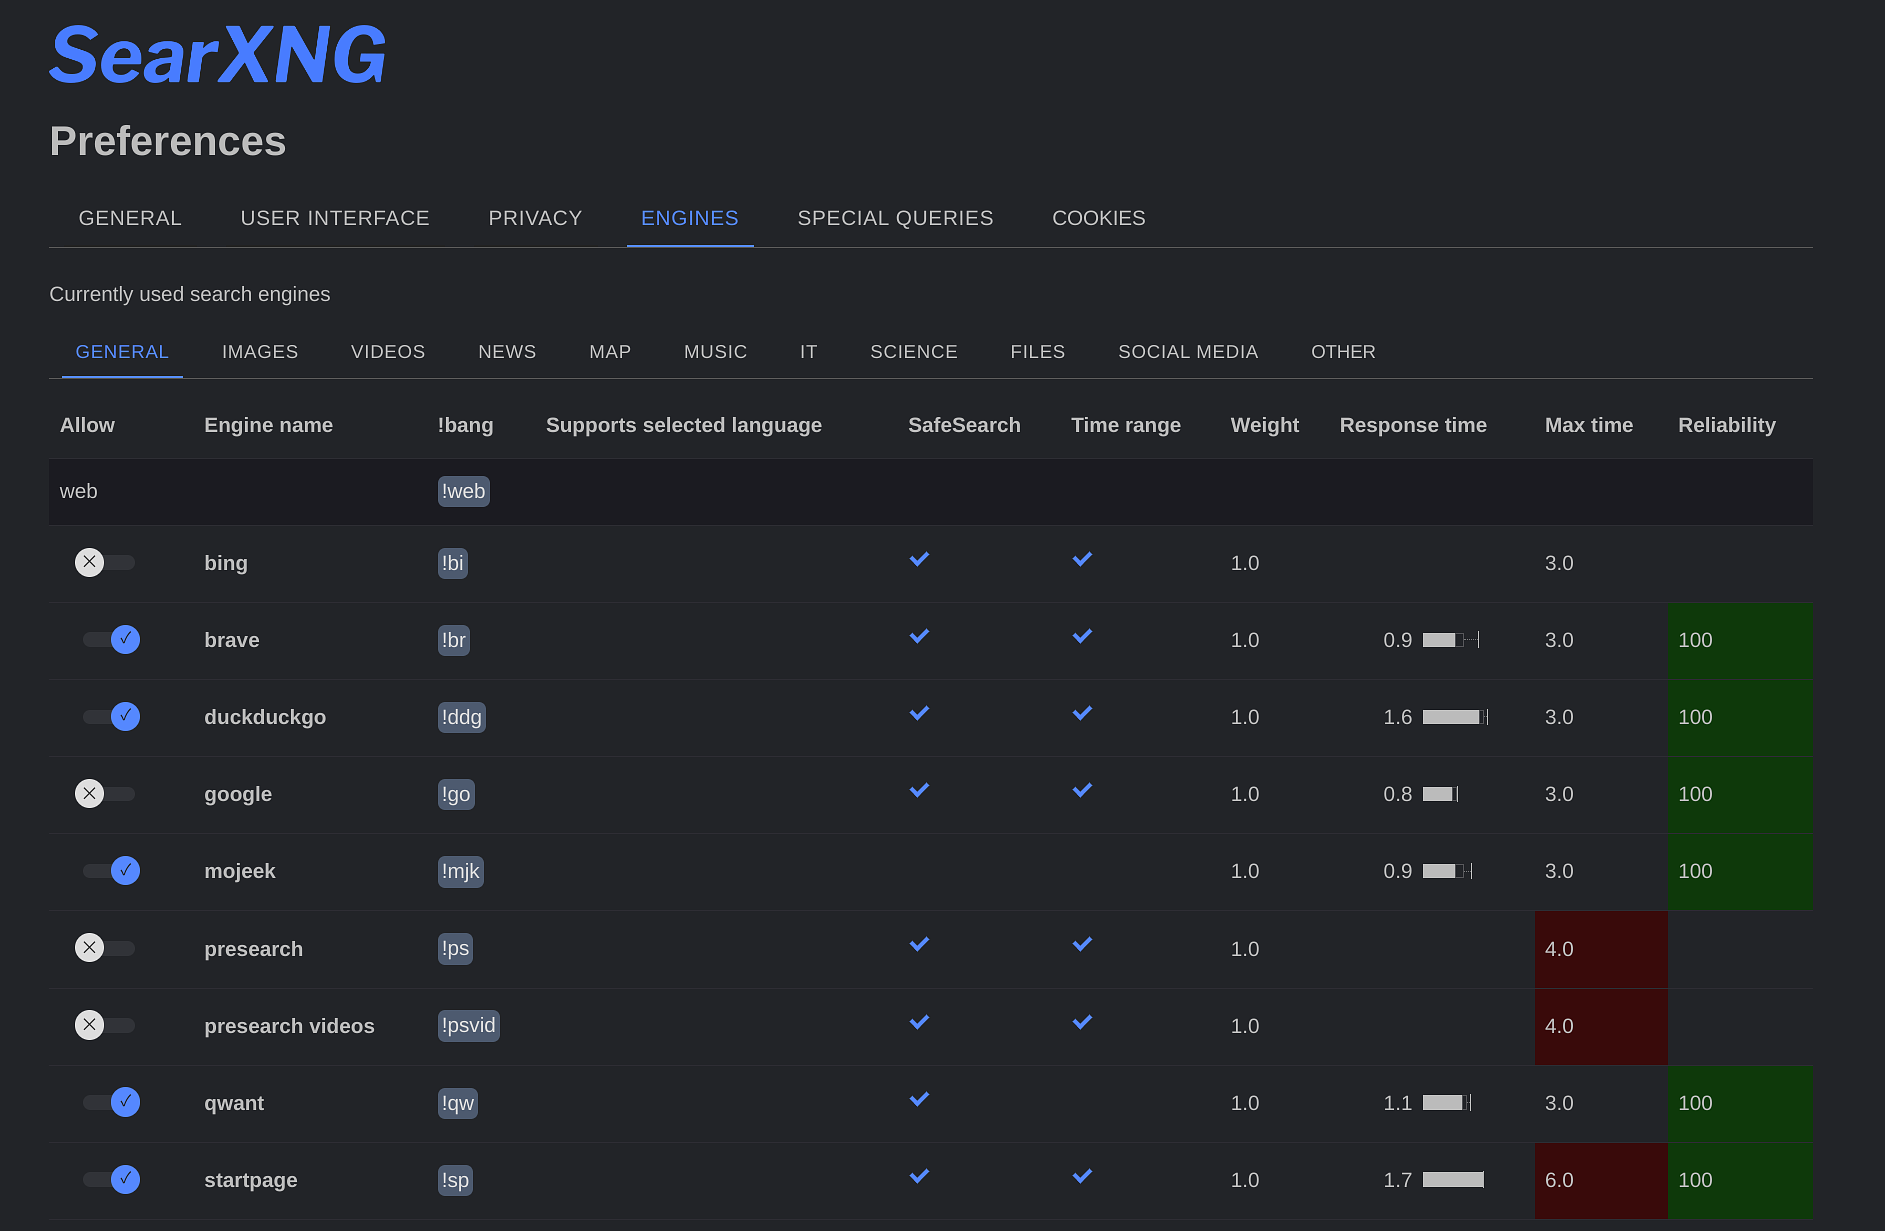Image resolution: width=1885 pixels, height=1231 pixels.
Task: Turn off the startpage engine
Action: [111, 1179]
